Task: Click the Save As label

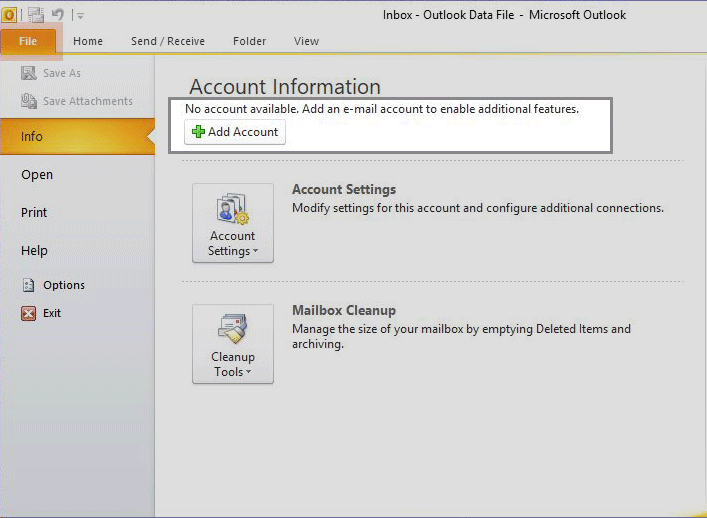Action: click(x=62, y=73)
